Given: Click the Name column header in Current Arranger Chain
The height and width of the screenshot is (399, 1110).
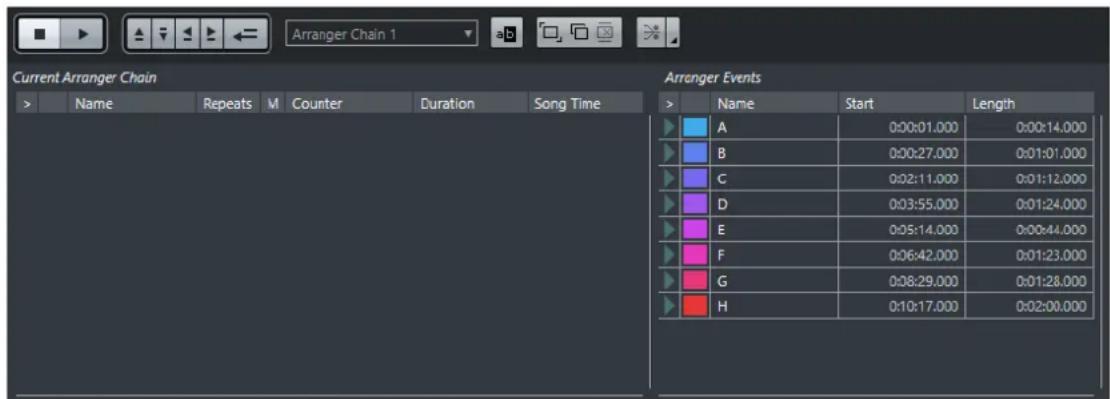Looking at the screenshot, I should coord(132,103).
